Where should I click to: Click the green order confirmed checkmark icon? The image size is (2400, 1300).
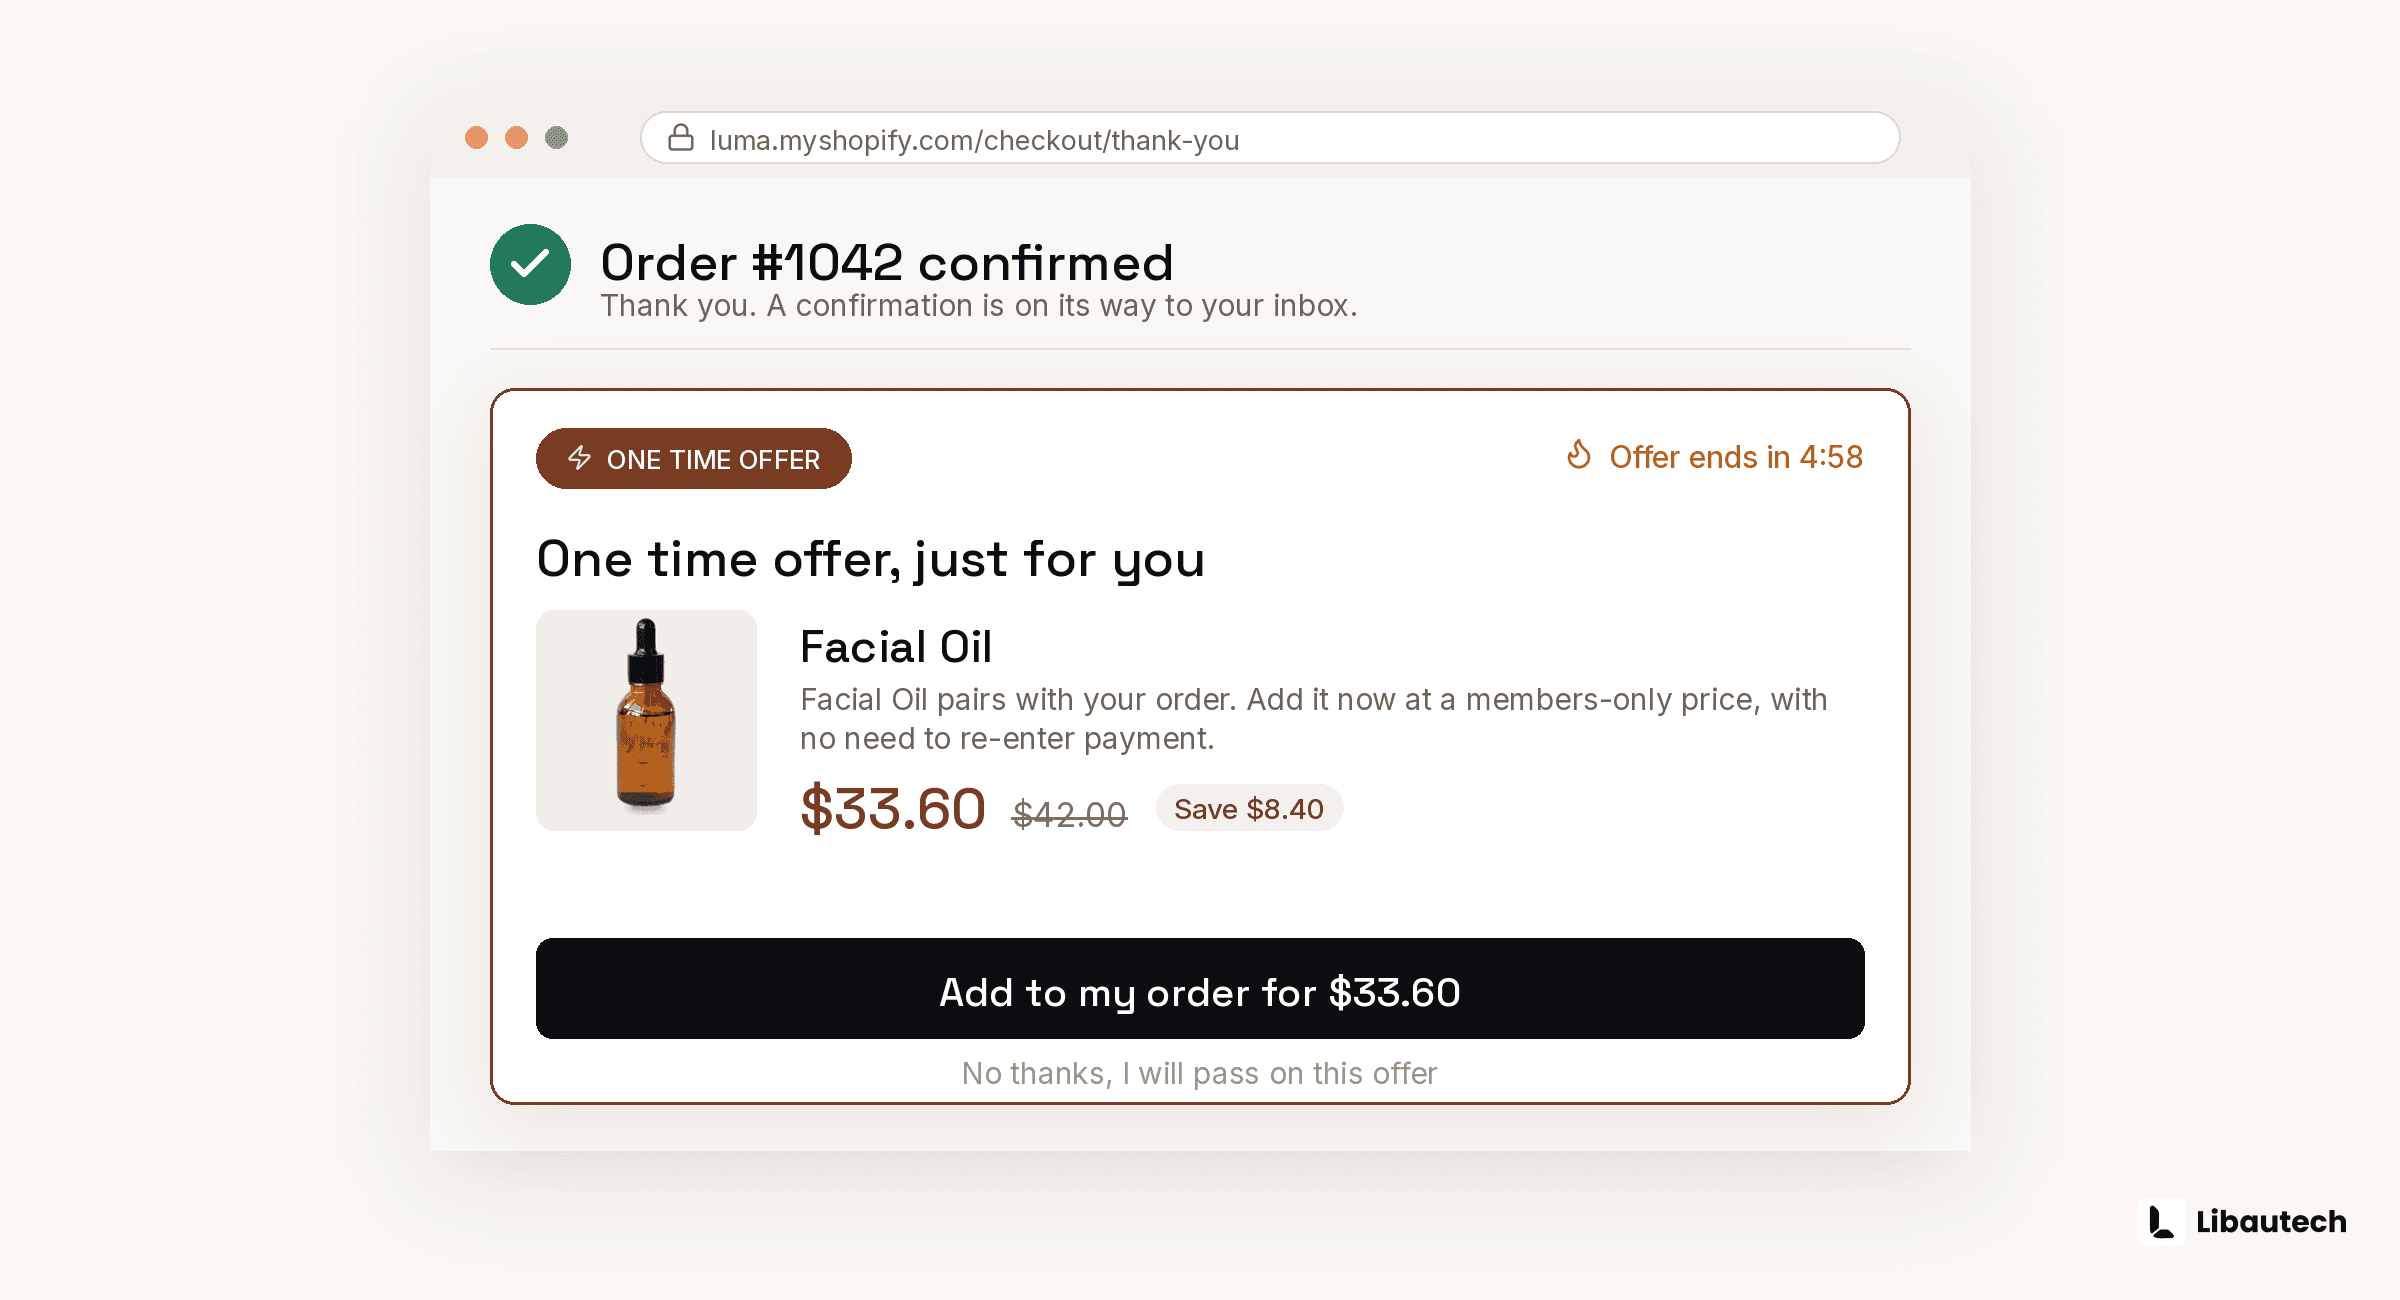[530, 264]
